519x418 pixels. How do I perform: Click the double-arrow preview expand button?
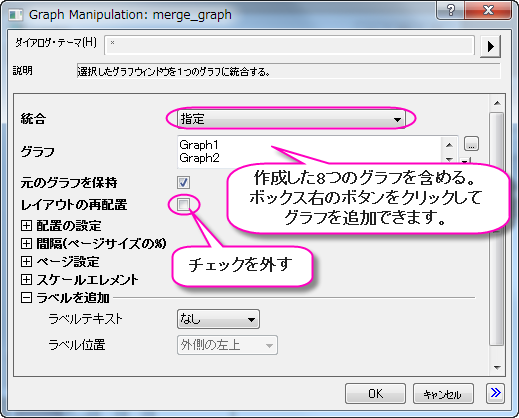(495, 393)
